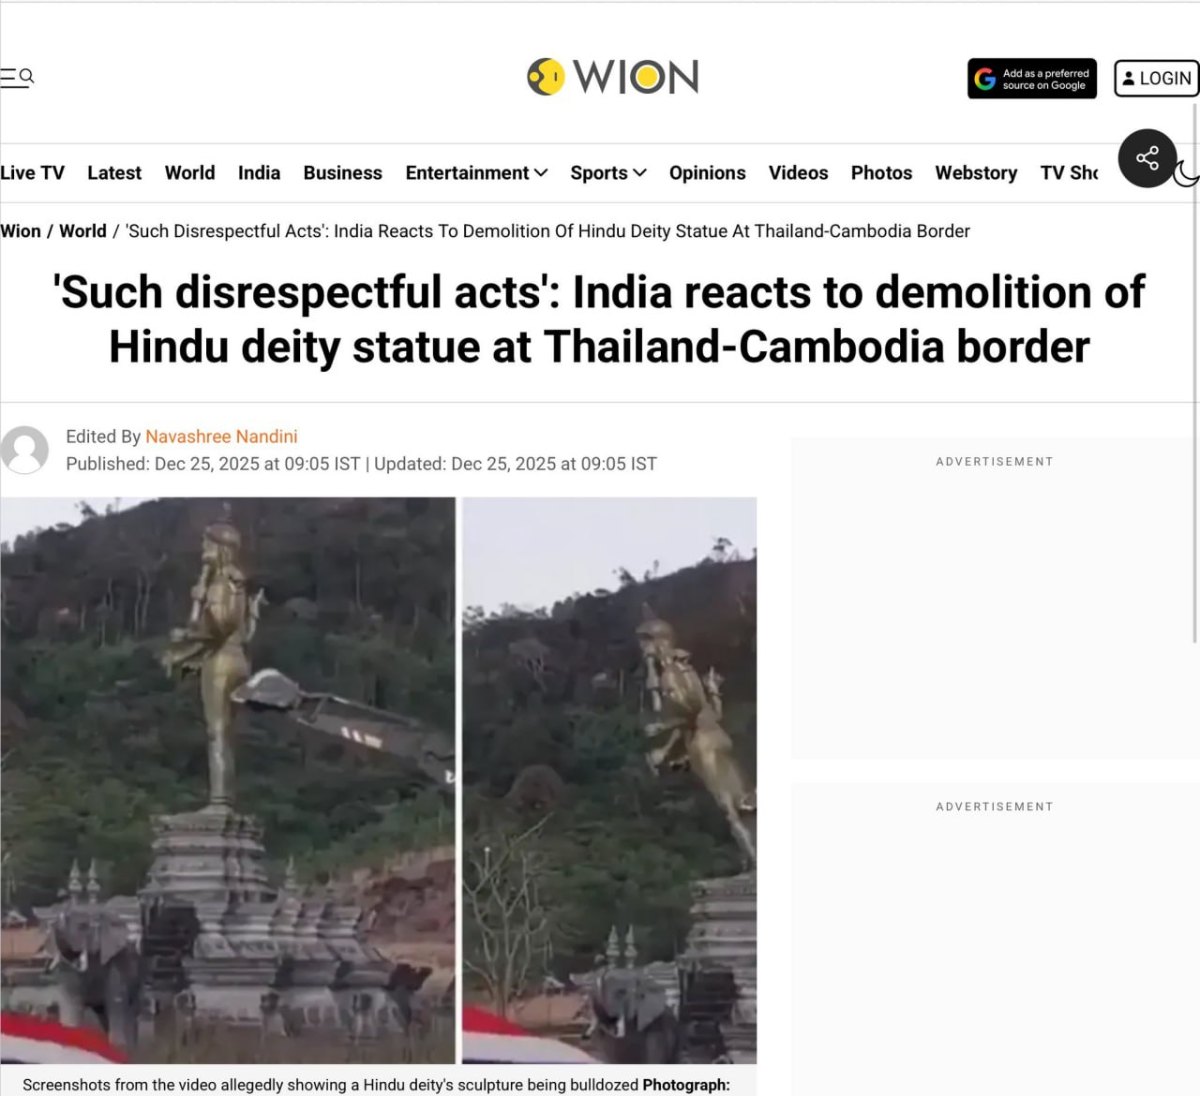Screen dimensions: 1200x1096
Task: Toggle dark mode moon icon
Action: [x=1186, y=174]
